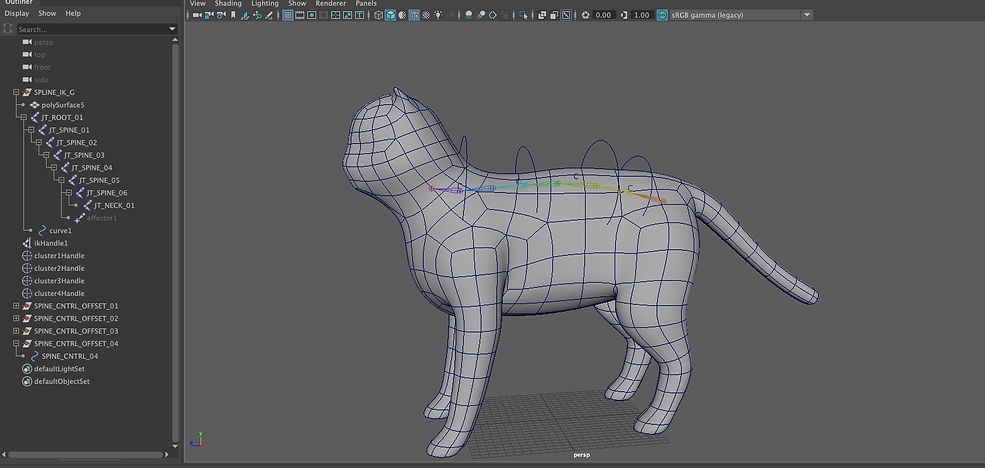The image size is (985, 468).
Task: Expand SPINE_CNTRL_OFFSET_02 group
Action: [x=16, y=318]
